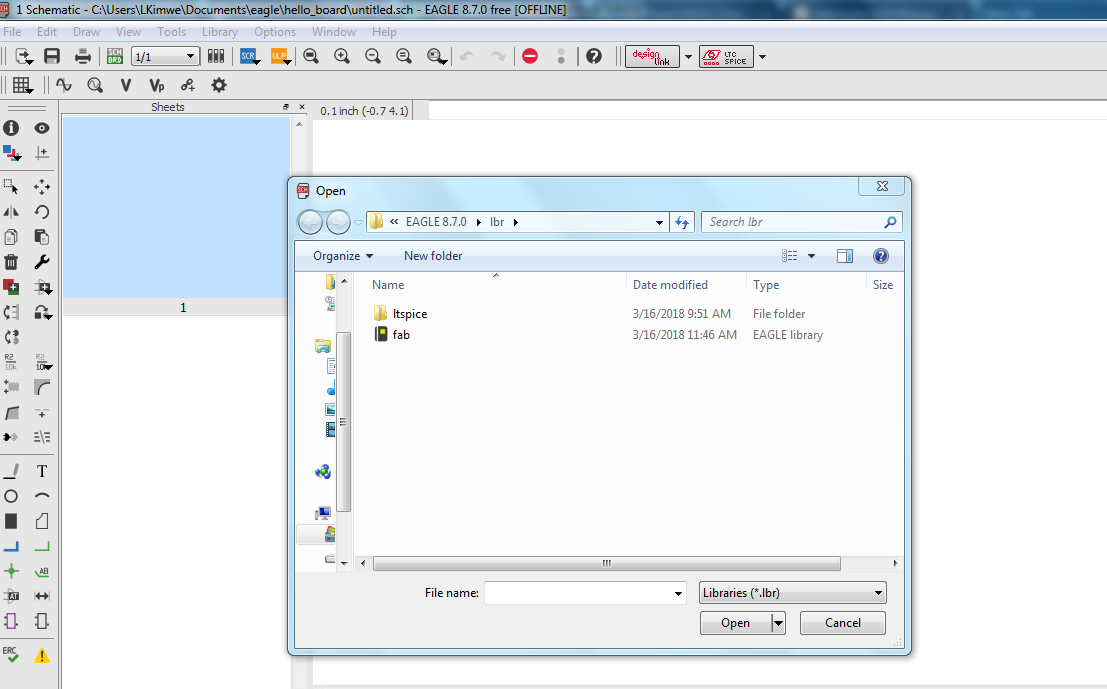
Task: Select the Arc drawing tool
Action: click(x=42, y=496)
